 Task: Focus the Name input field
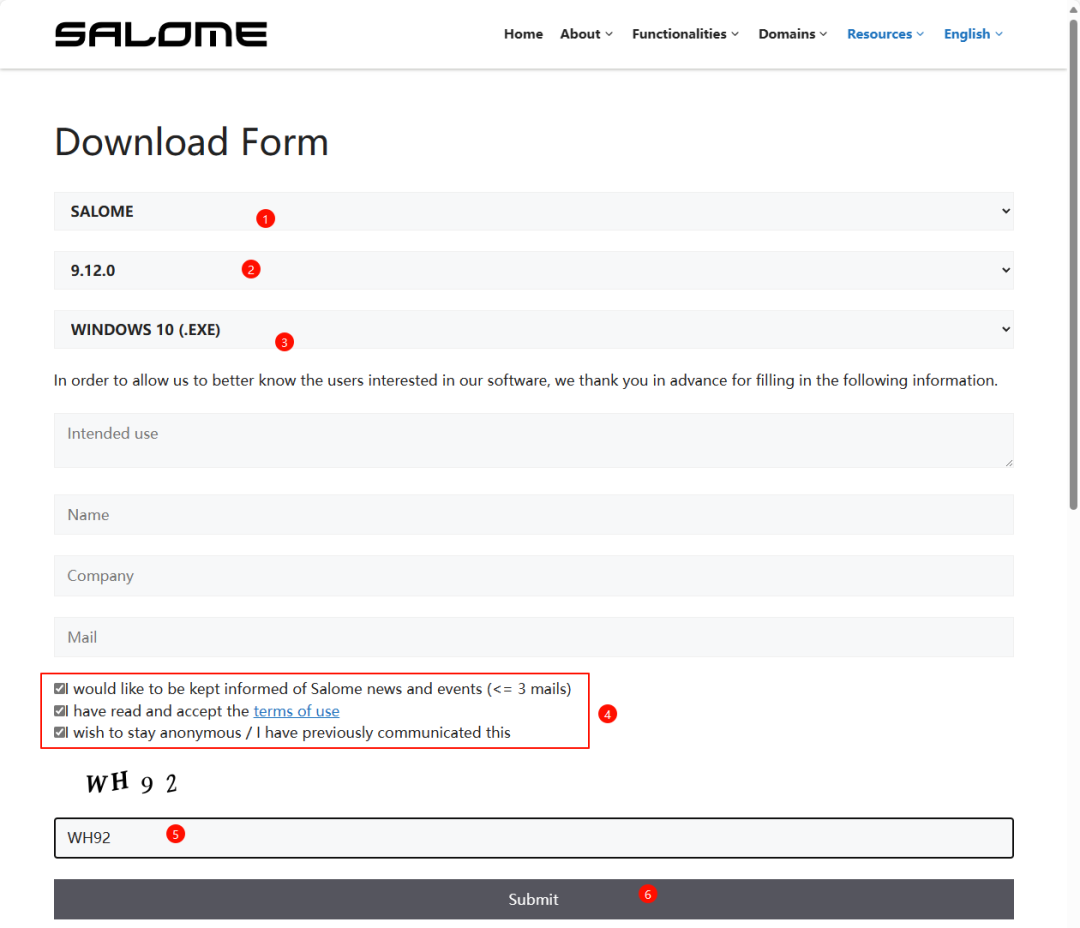[x=534, y=515]
